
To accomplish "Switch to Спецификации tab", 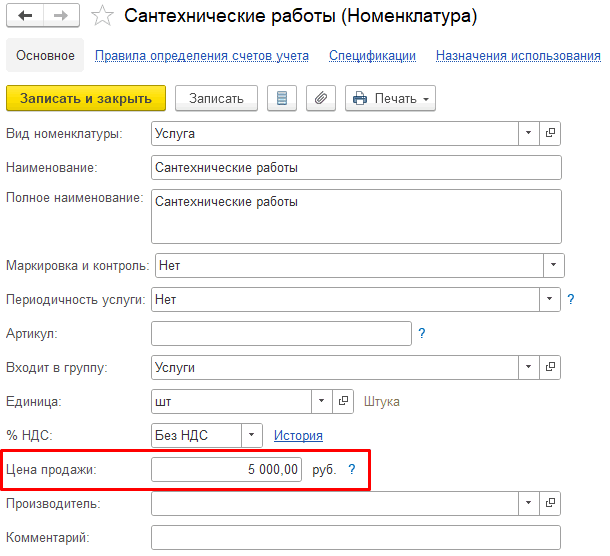I will (372, 56).
